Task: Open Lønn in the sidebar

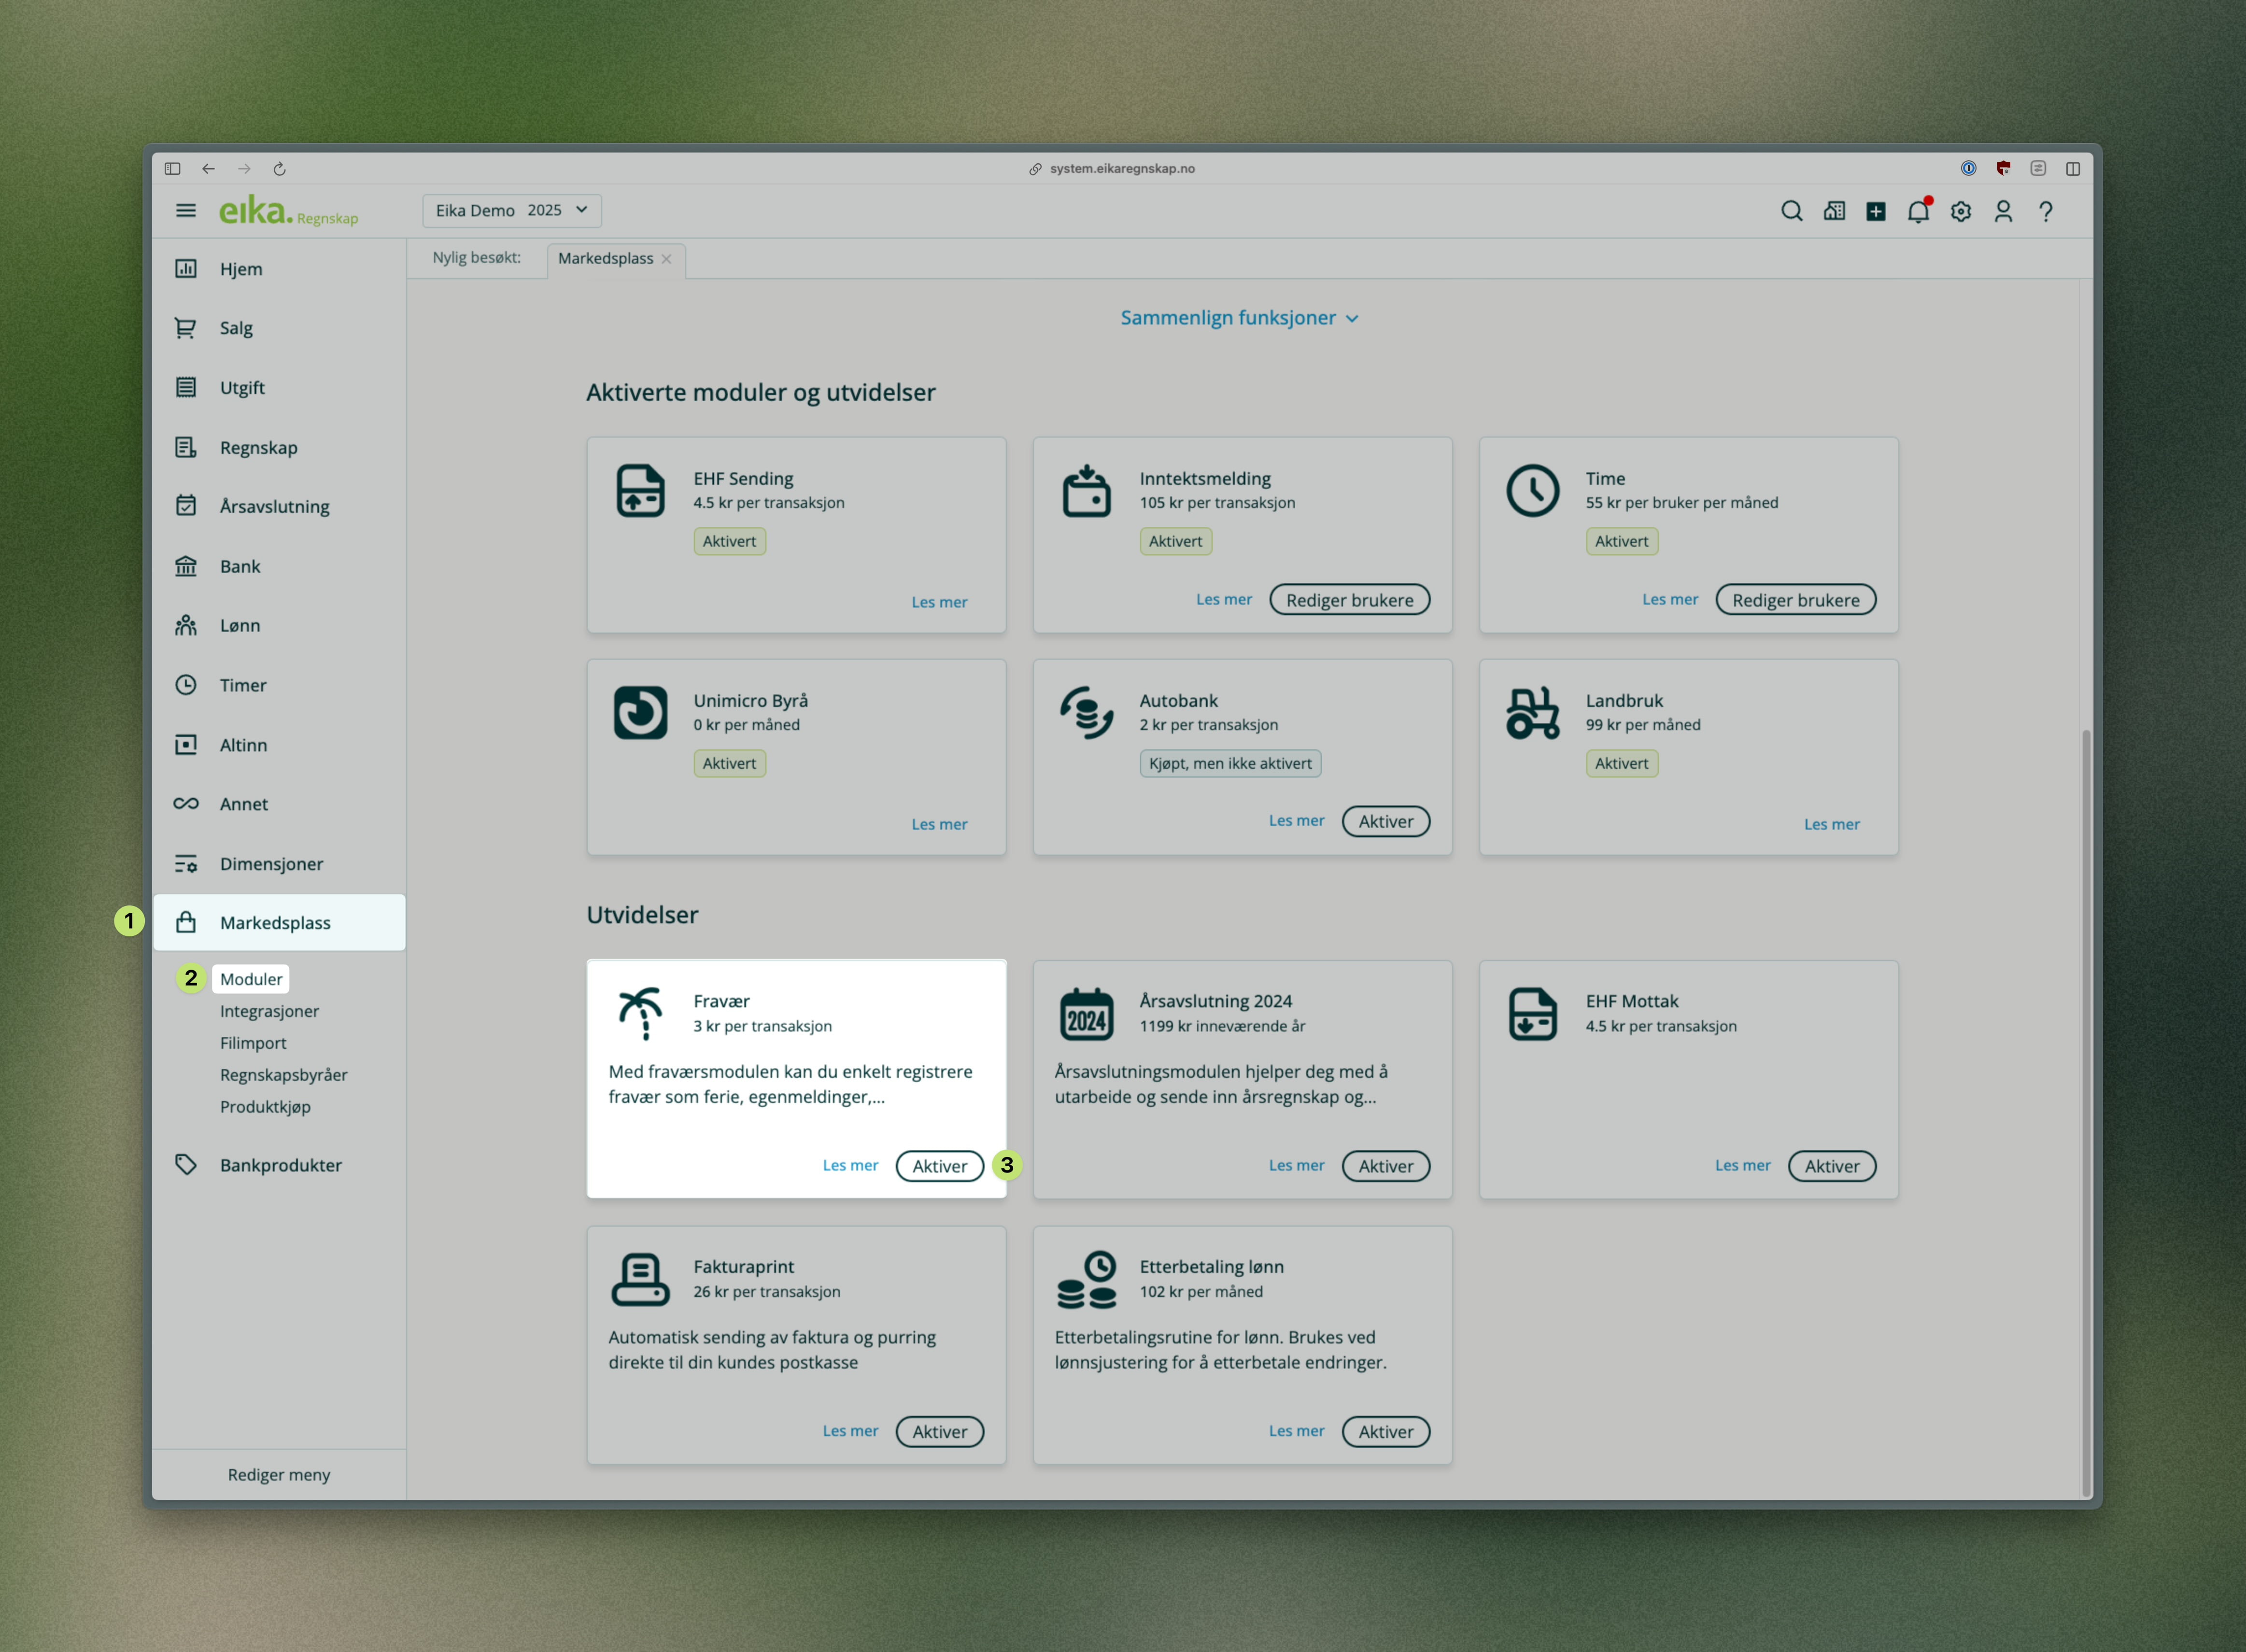Action: pos(240,626)
